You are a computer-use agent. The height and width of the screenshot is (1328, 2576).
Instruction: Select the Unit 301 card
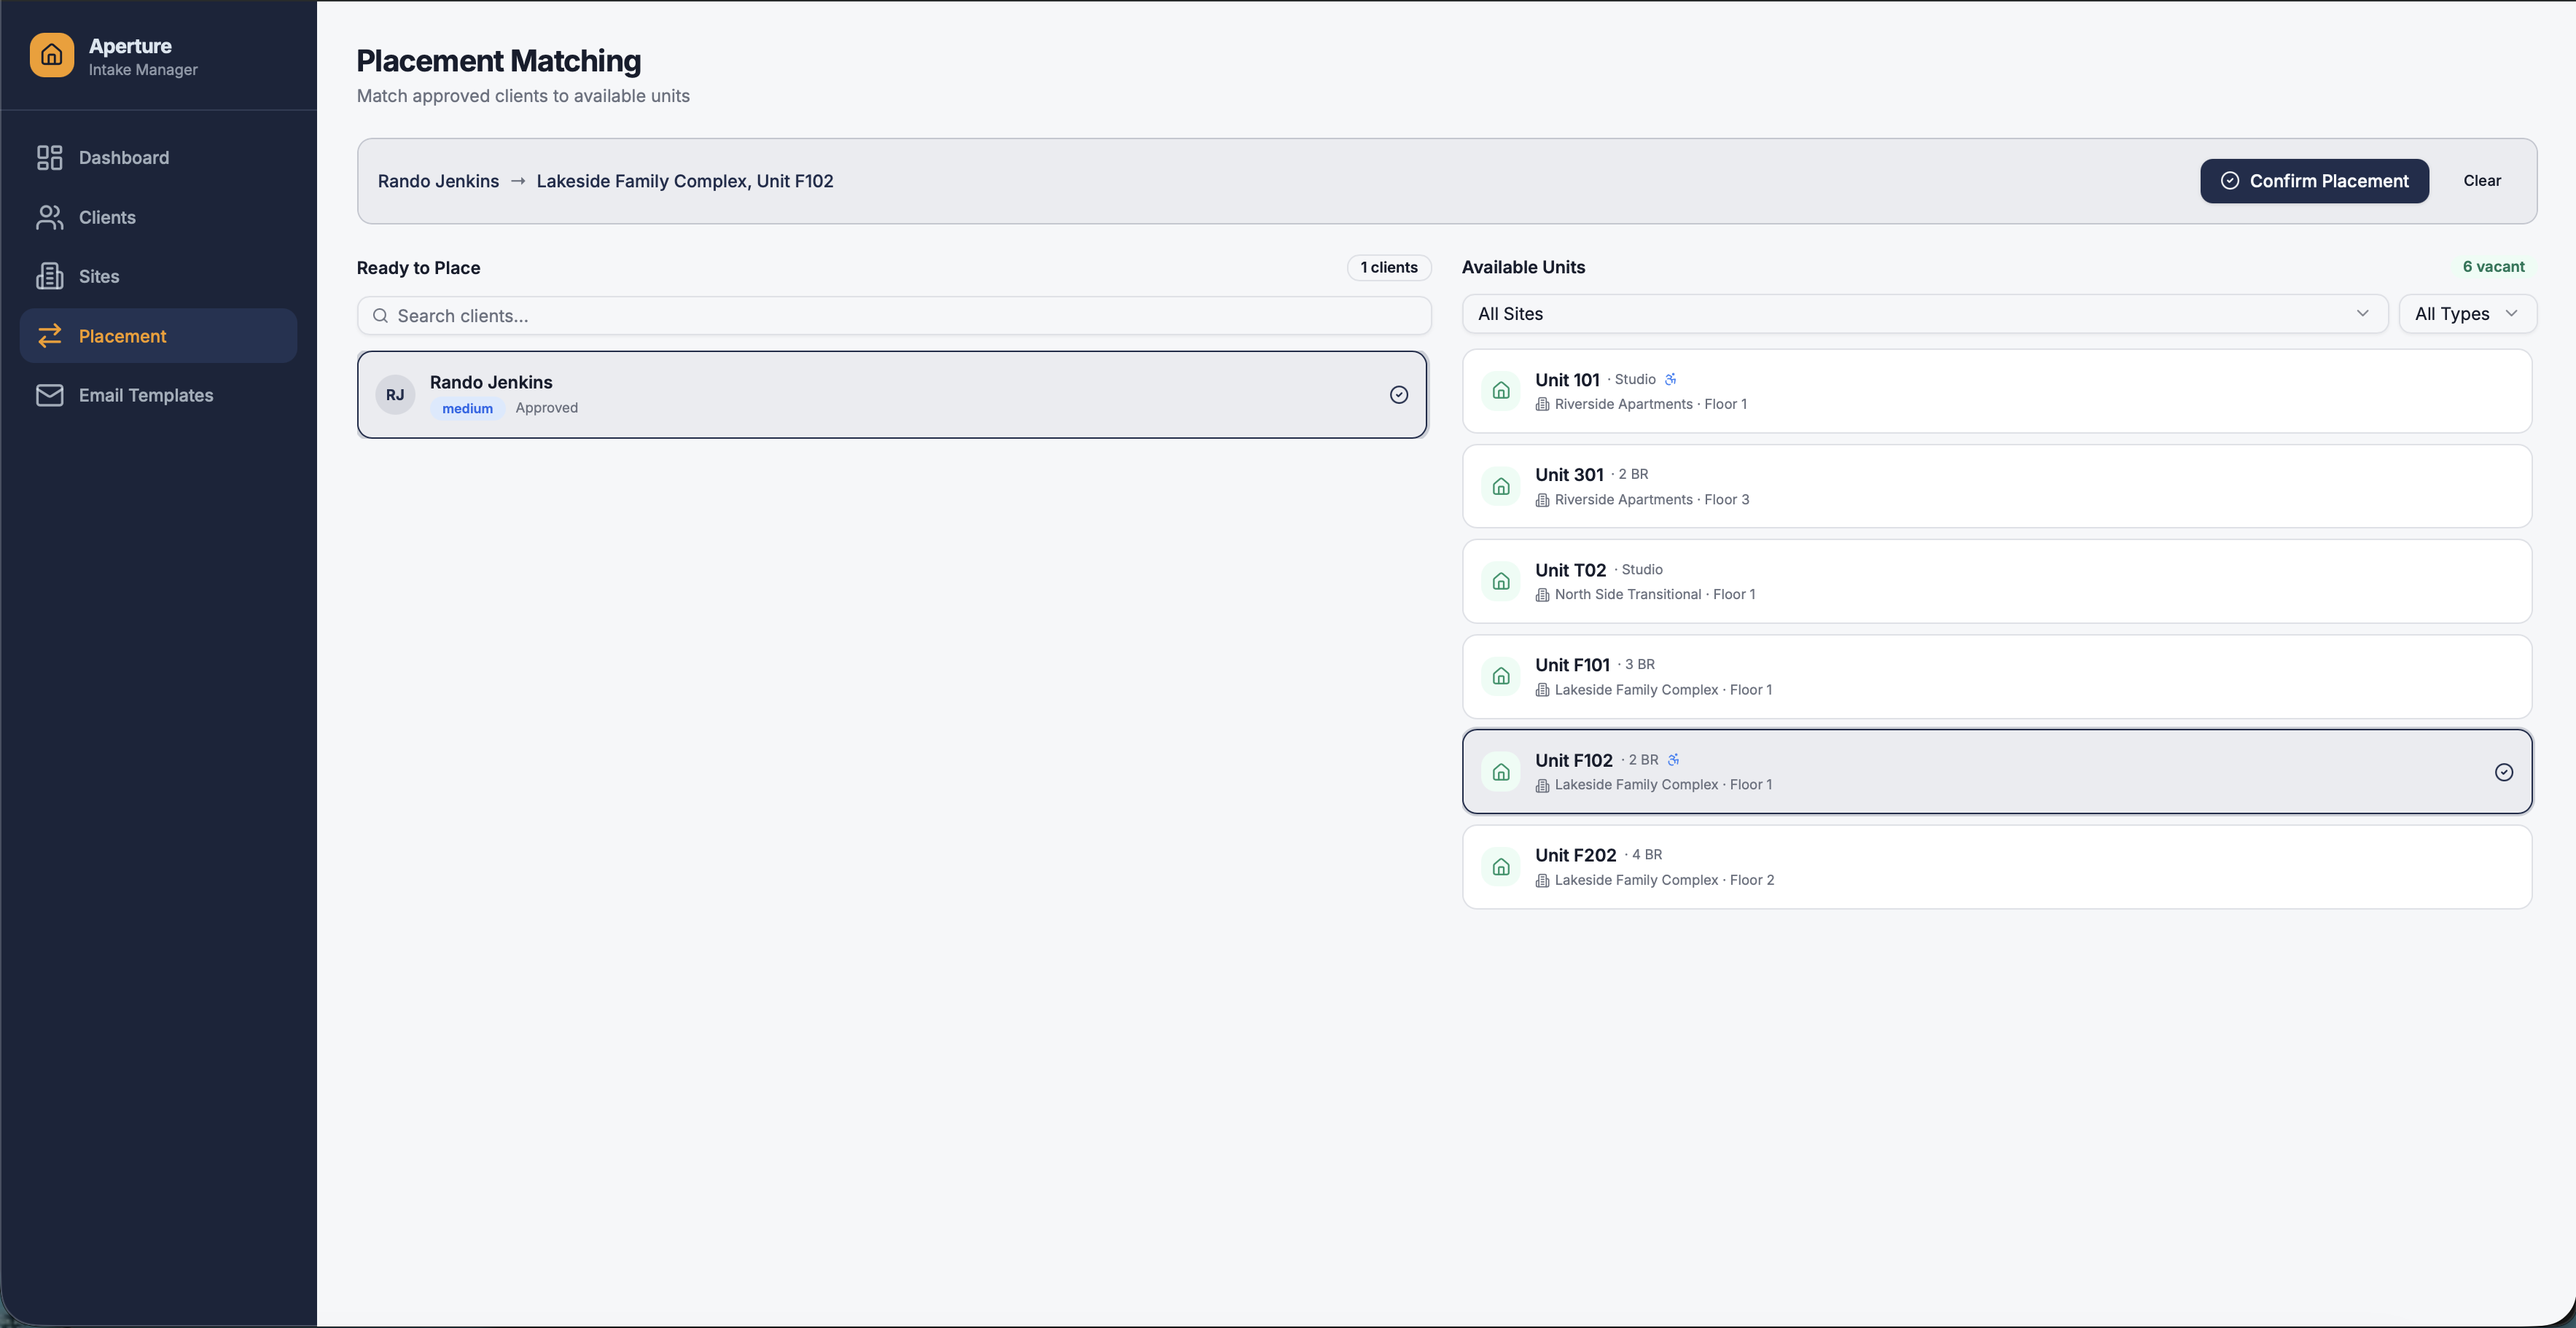coord(1997,486)
